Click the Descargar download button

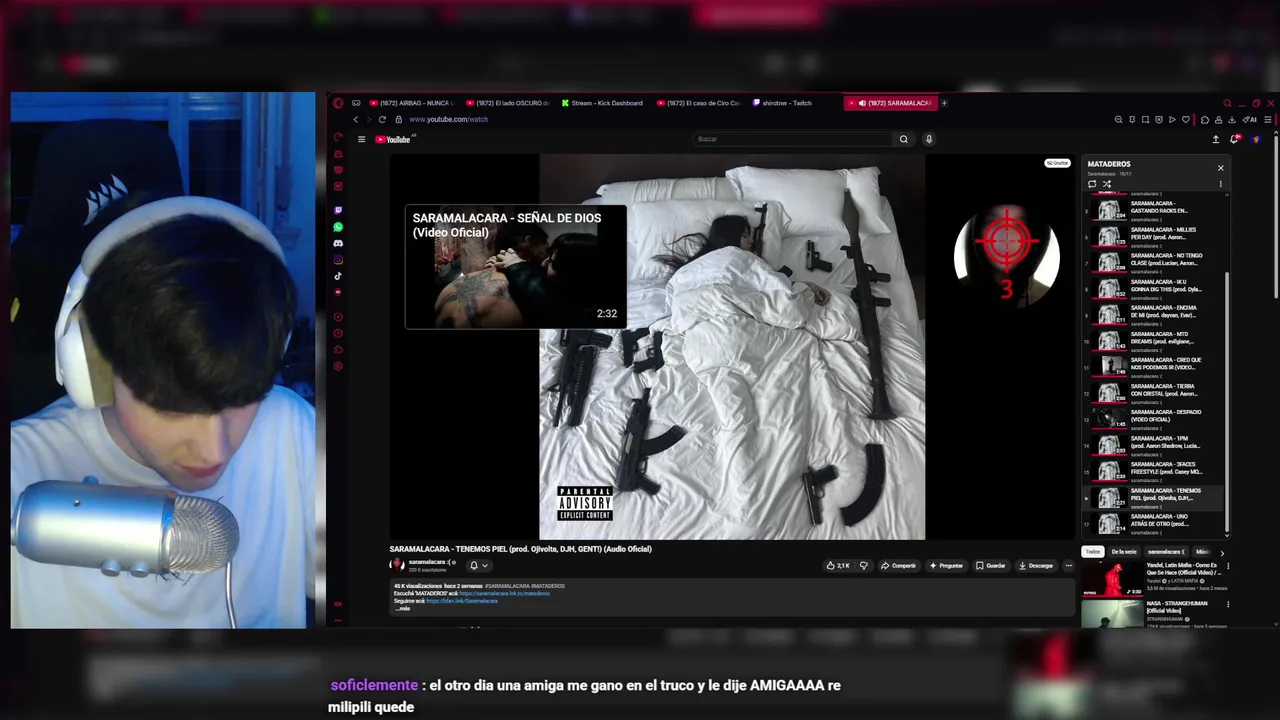(1036, 565)
